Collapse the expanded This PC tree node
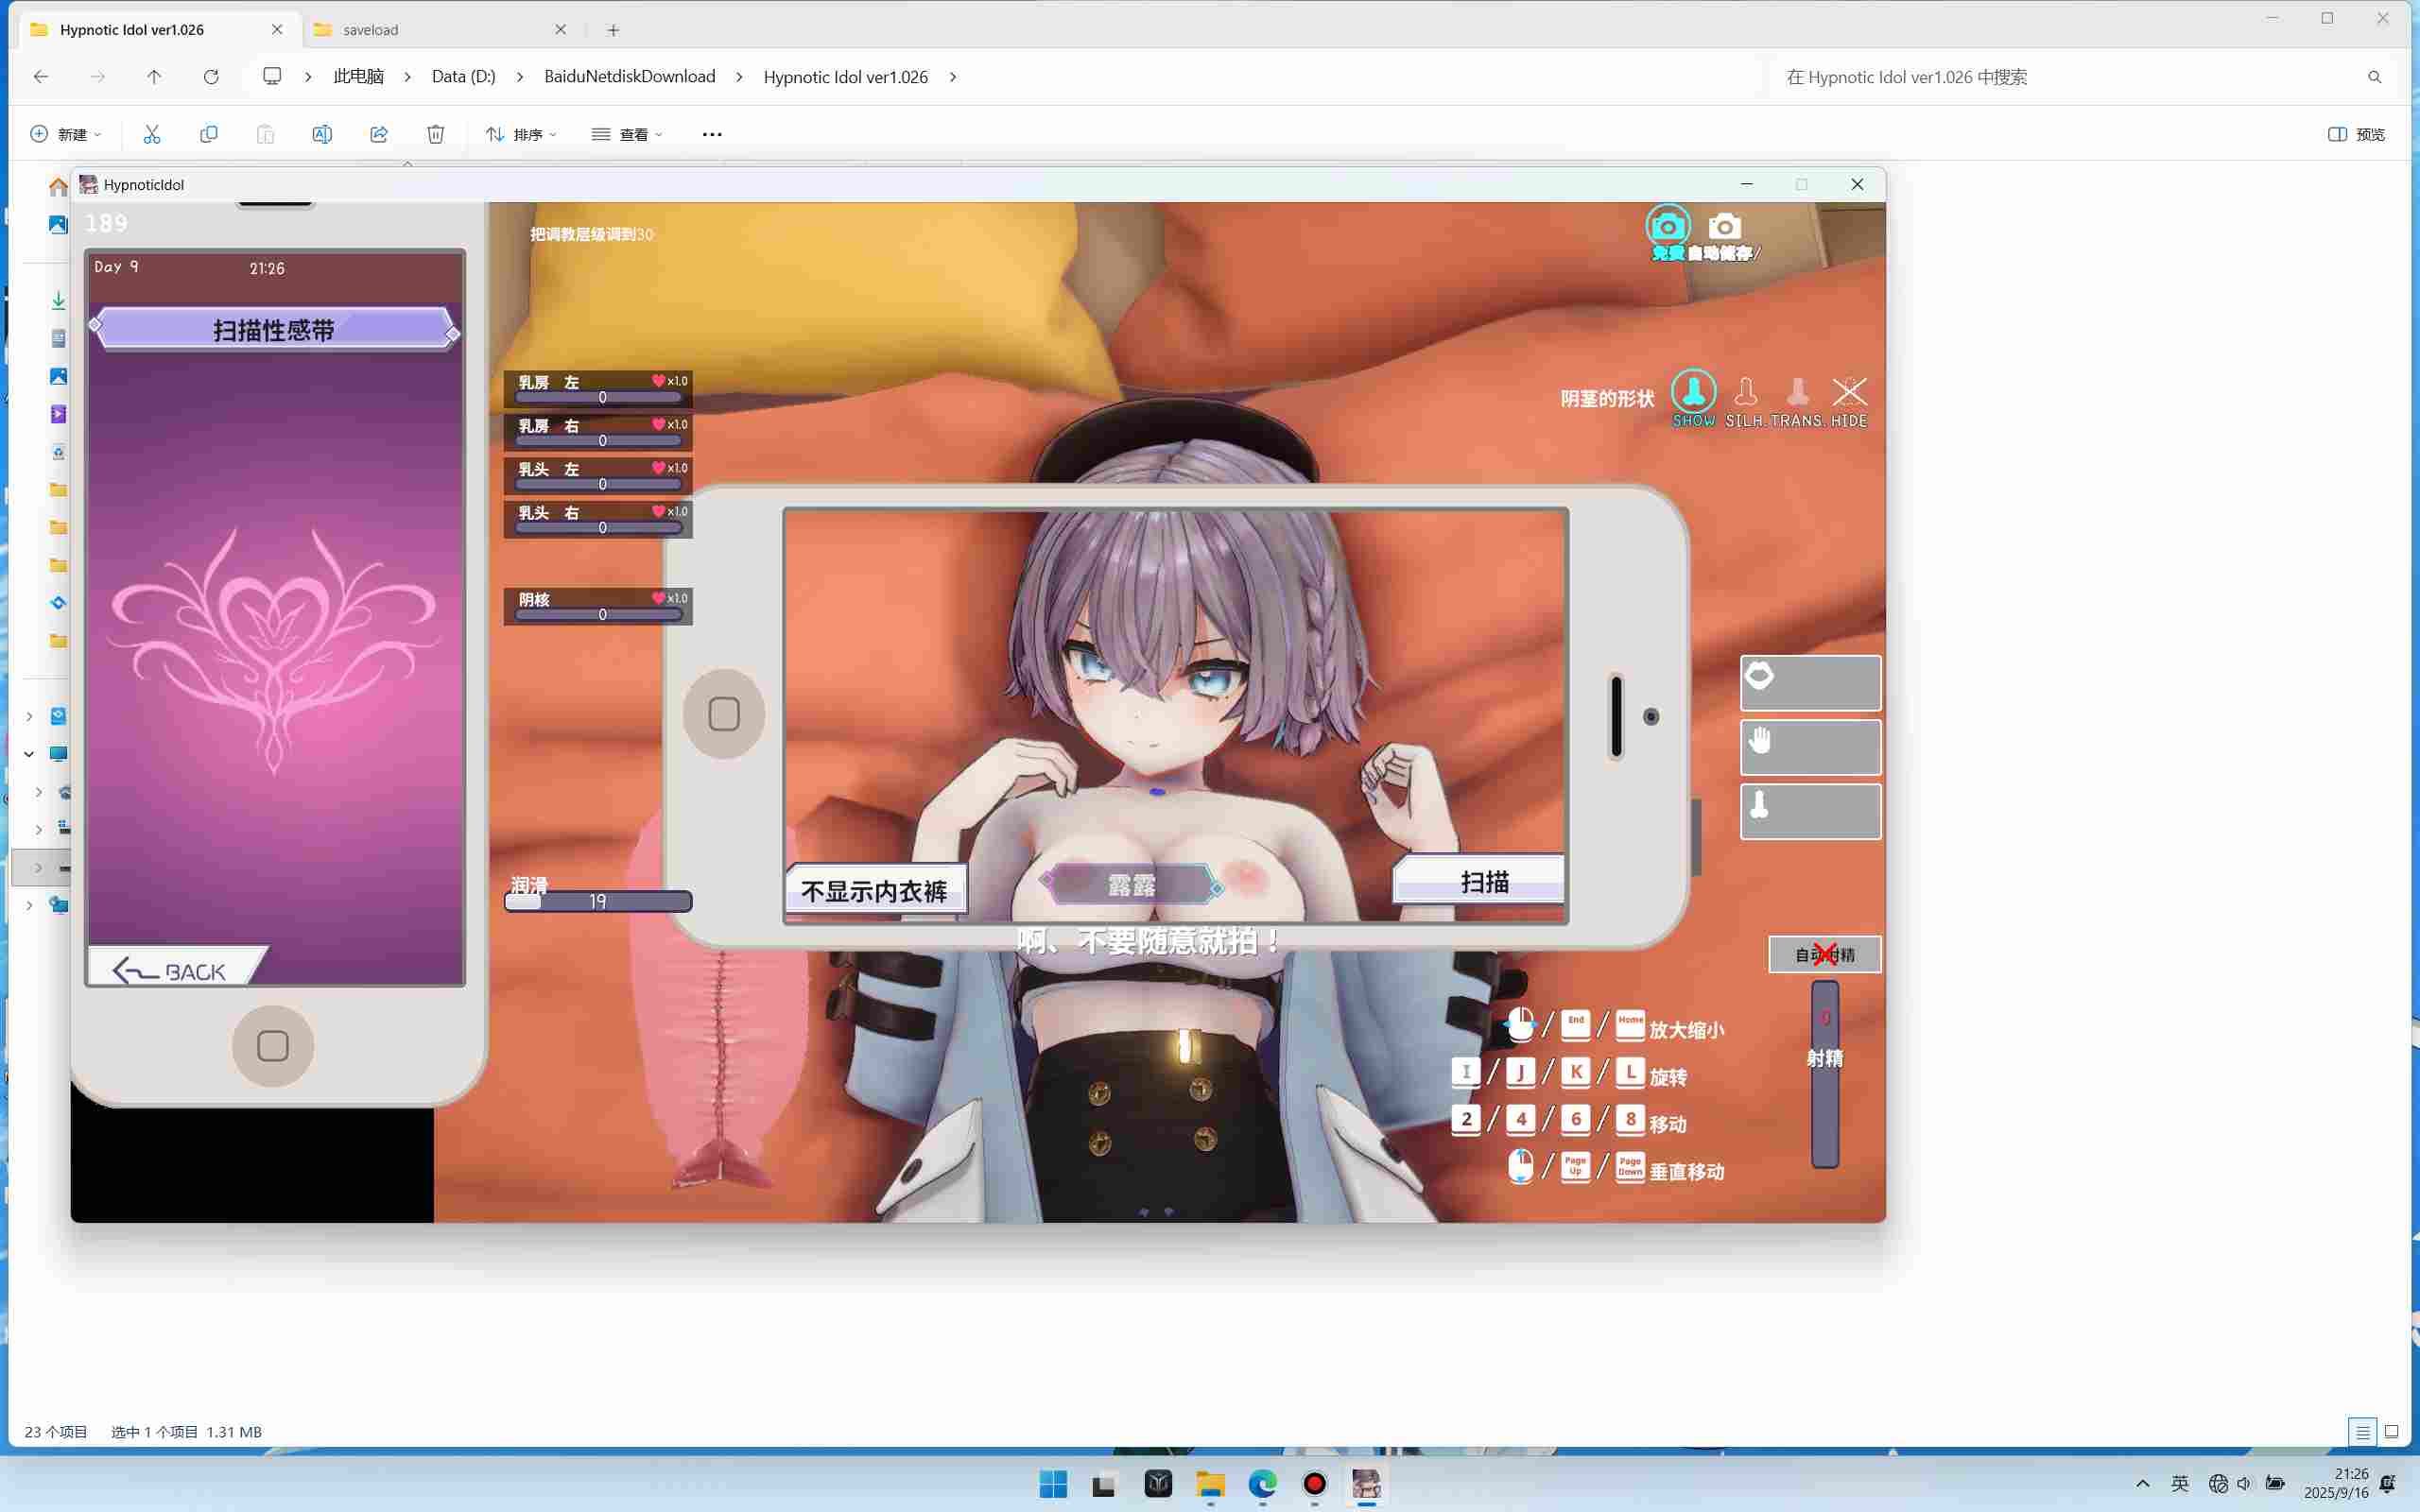 pos(29,754)
